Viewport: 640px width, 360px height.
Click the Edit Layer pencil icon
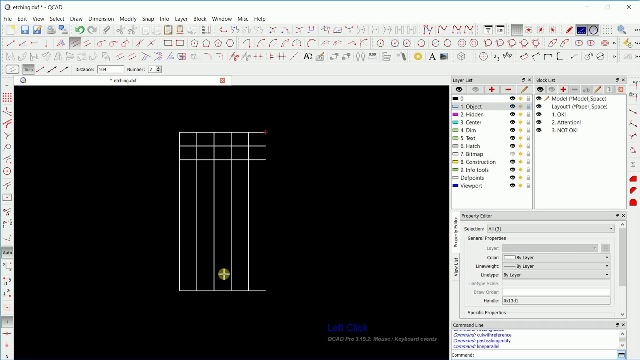(524, 89)
